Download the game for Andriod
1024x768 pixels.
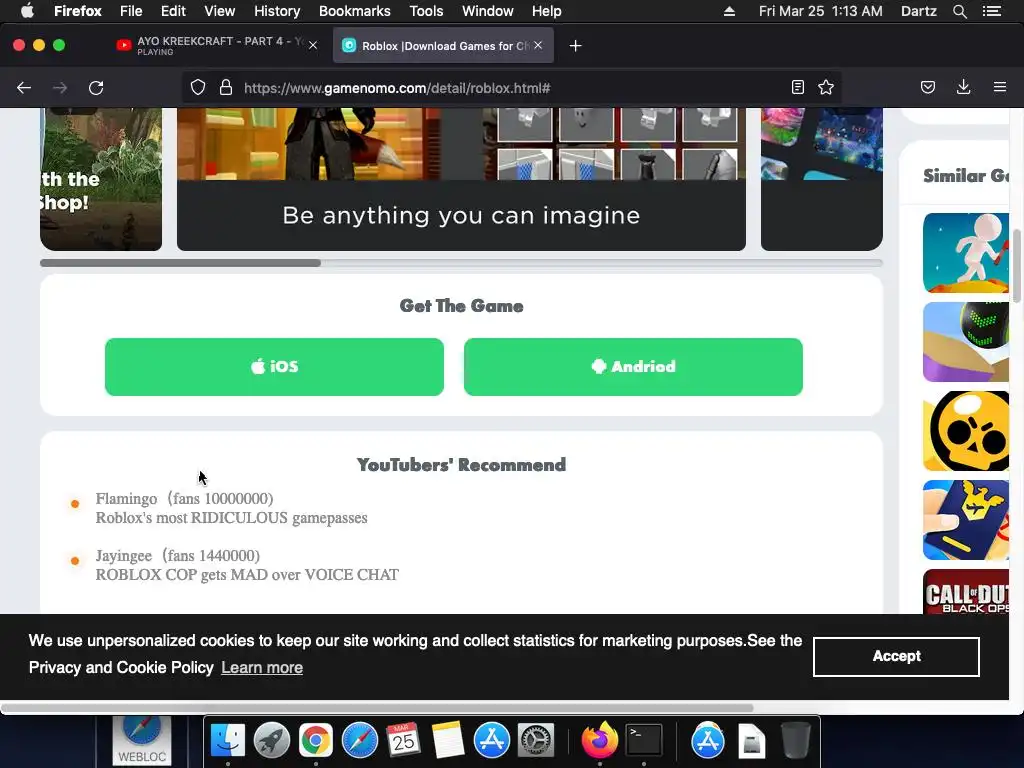633,366
